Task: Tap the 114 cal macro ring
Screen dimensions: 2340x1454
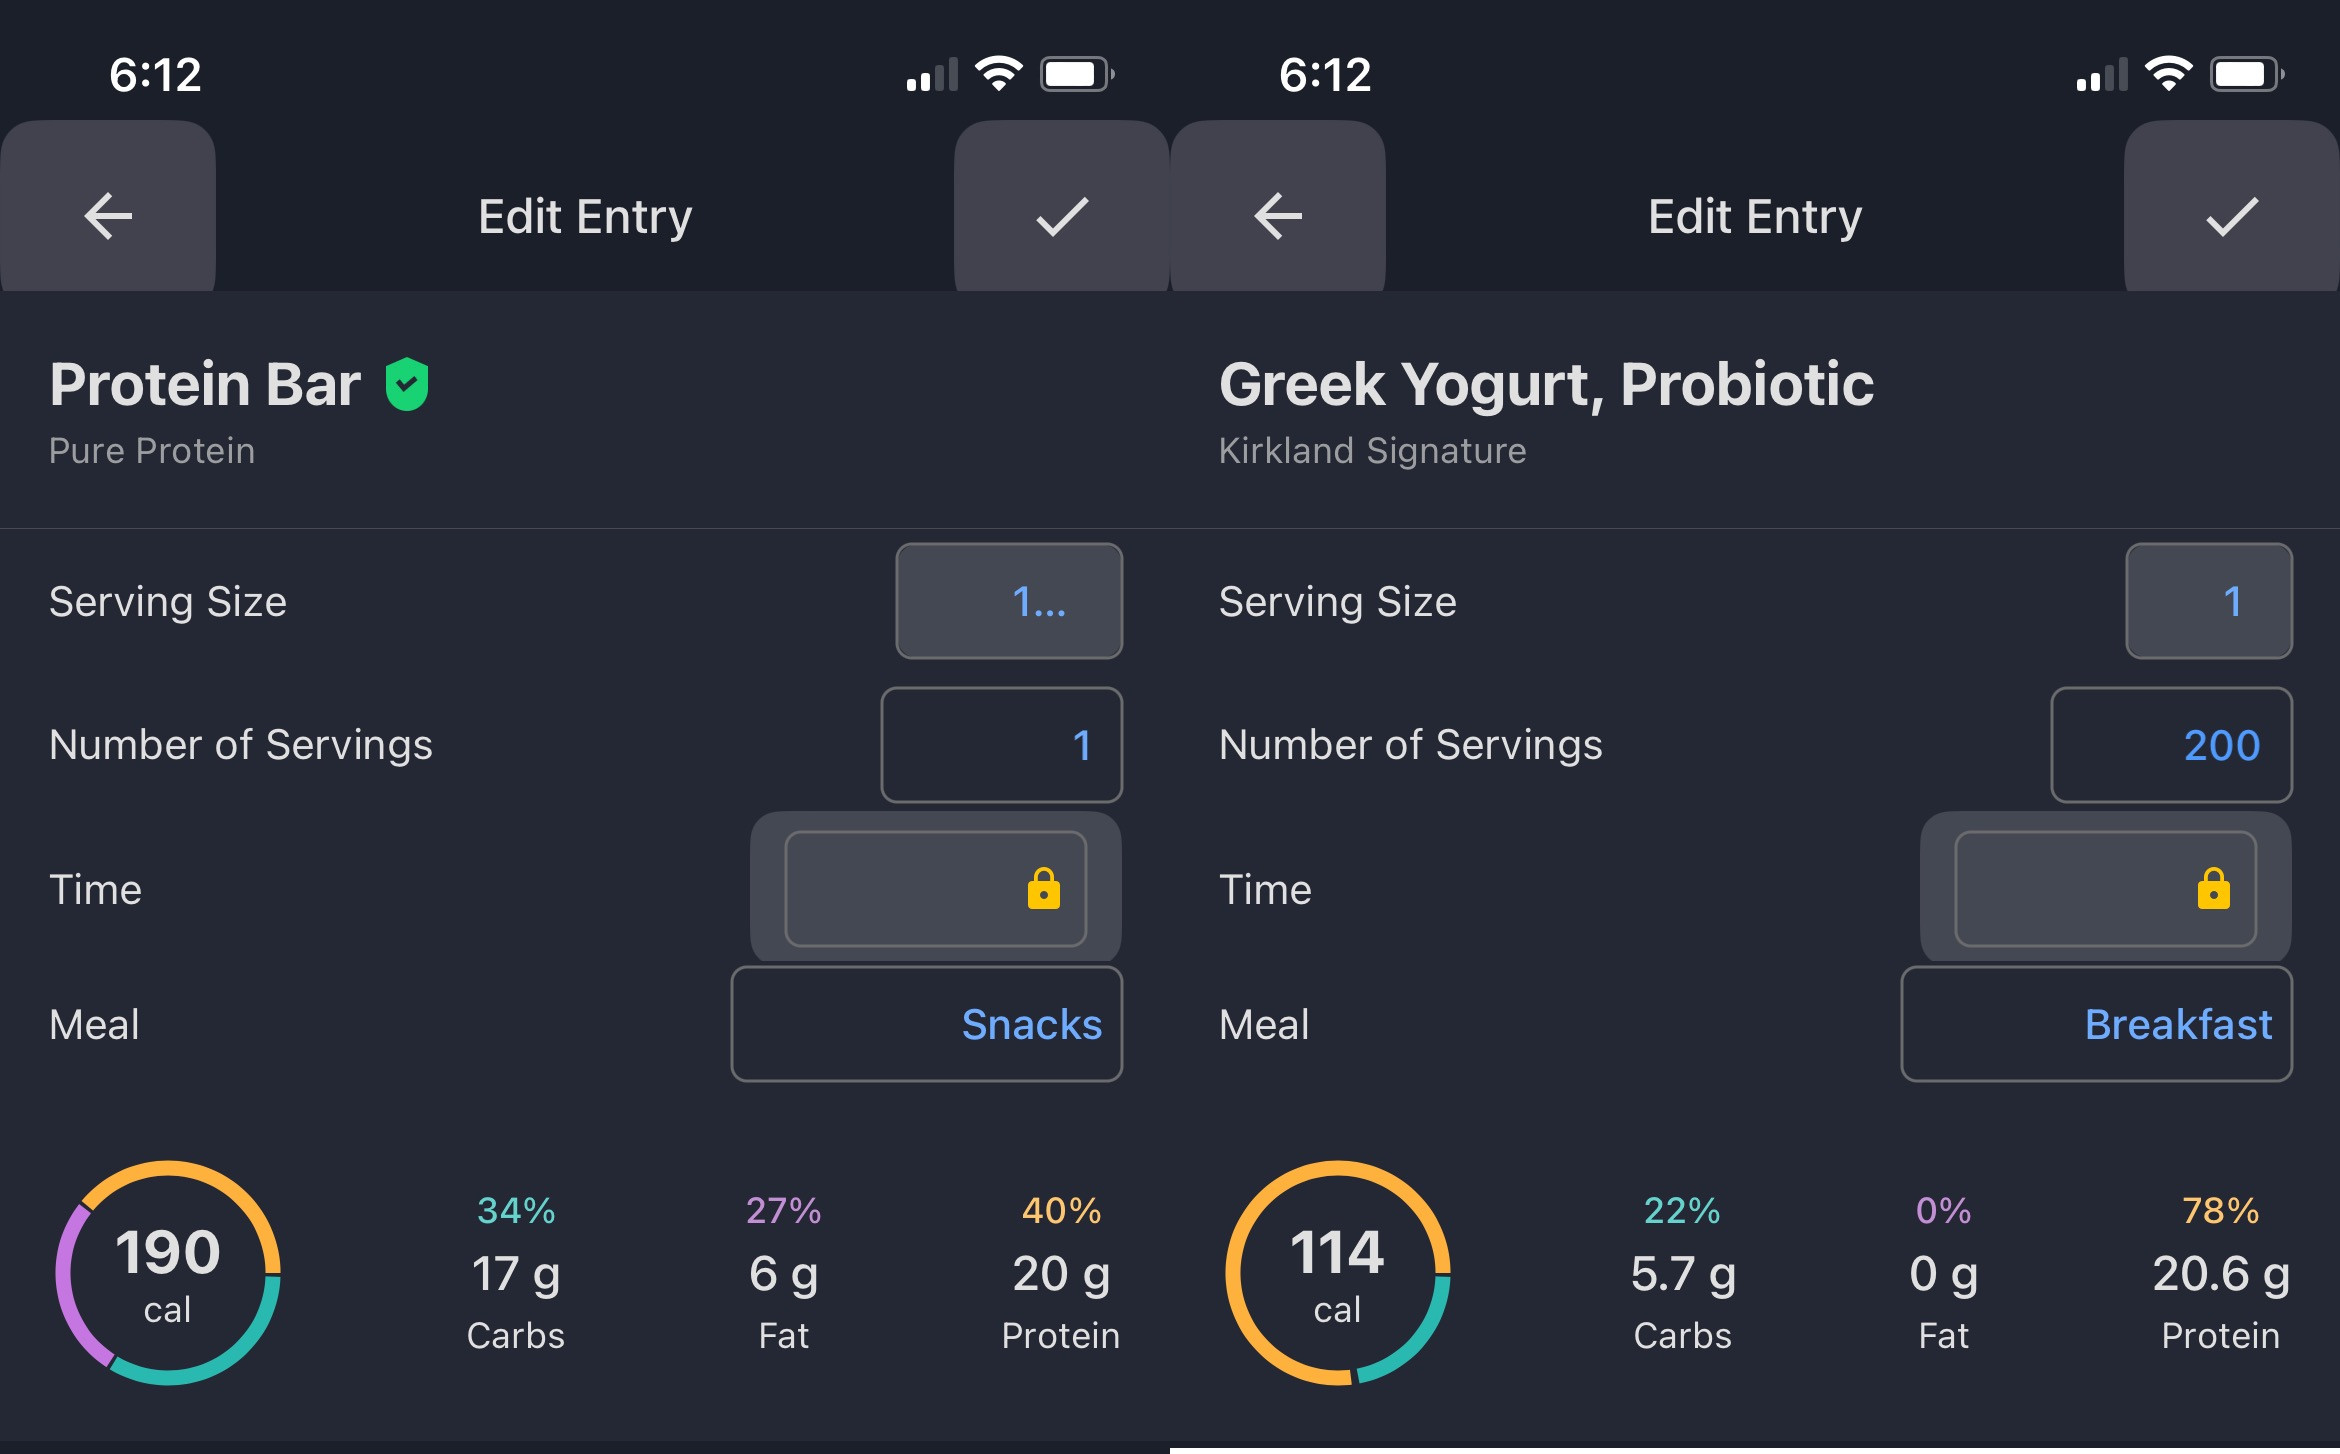Action: pyautogui.click(x=1338, y=1273)
